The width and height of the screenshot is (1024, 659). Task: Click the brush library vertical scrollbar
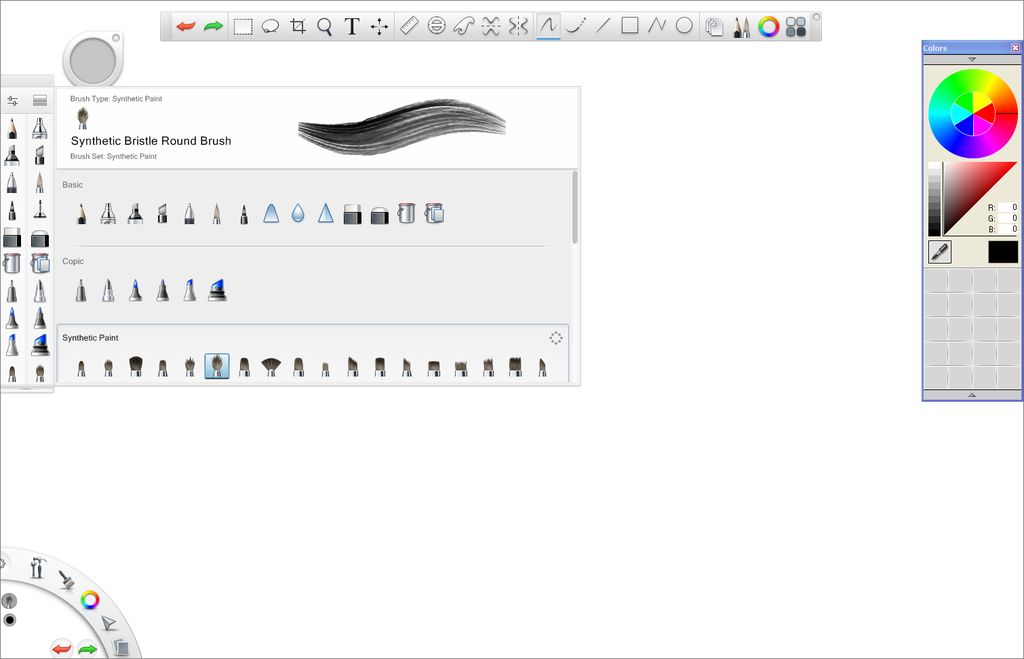click(x=575, y=207)
